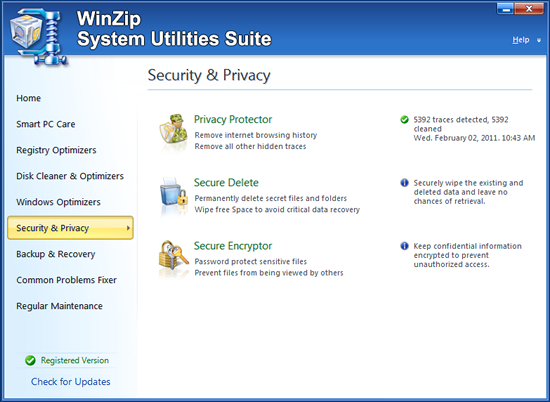Click Check for Updates link

71,382
